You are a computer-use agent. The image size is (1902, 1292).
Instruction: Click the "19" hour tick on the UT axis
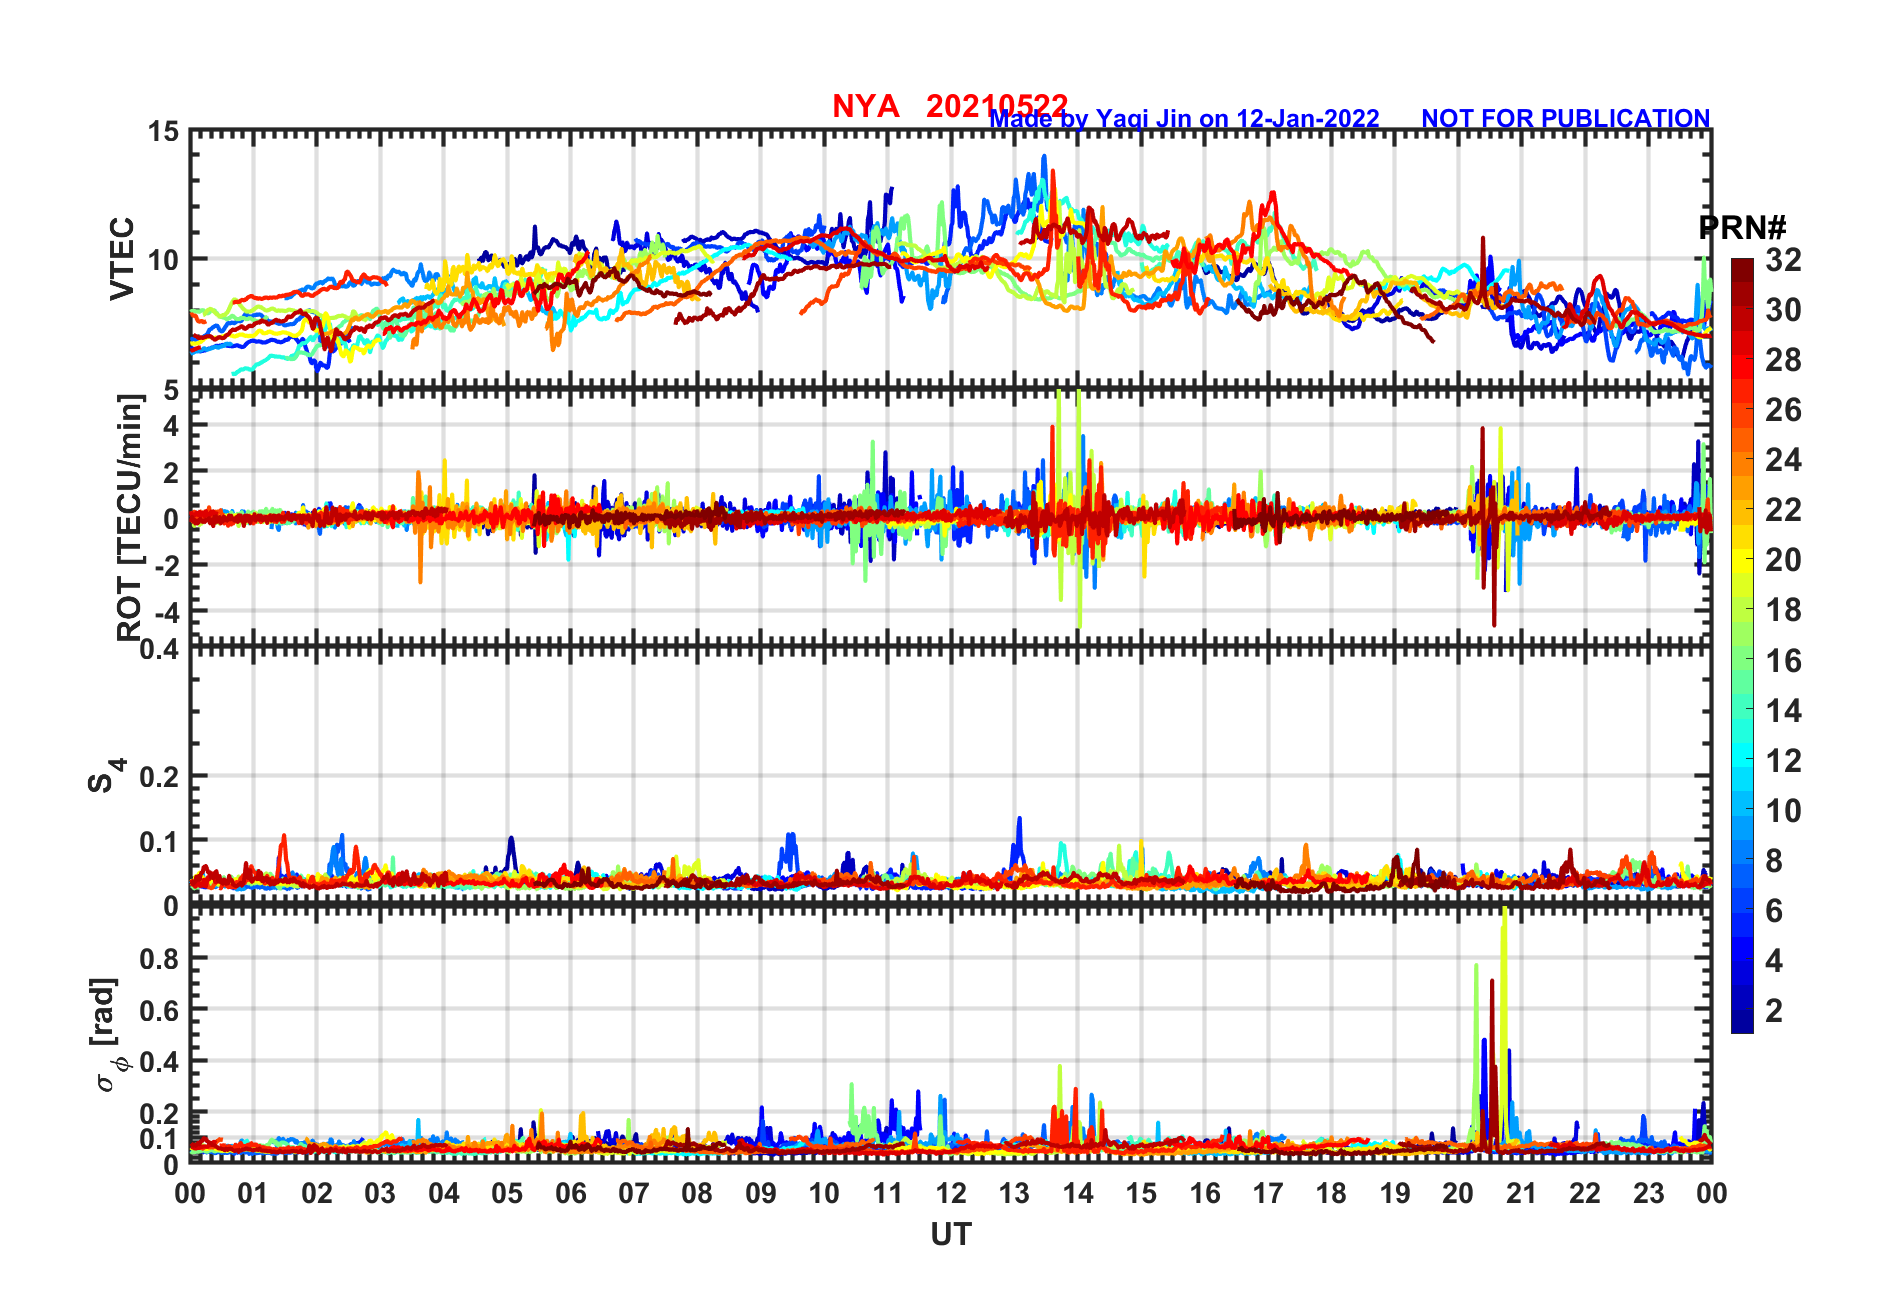1395,1193
